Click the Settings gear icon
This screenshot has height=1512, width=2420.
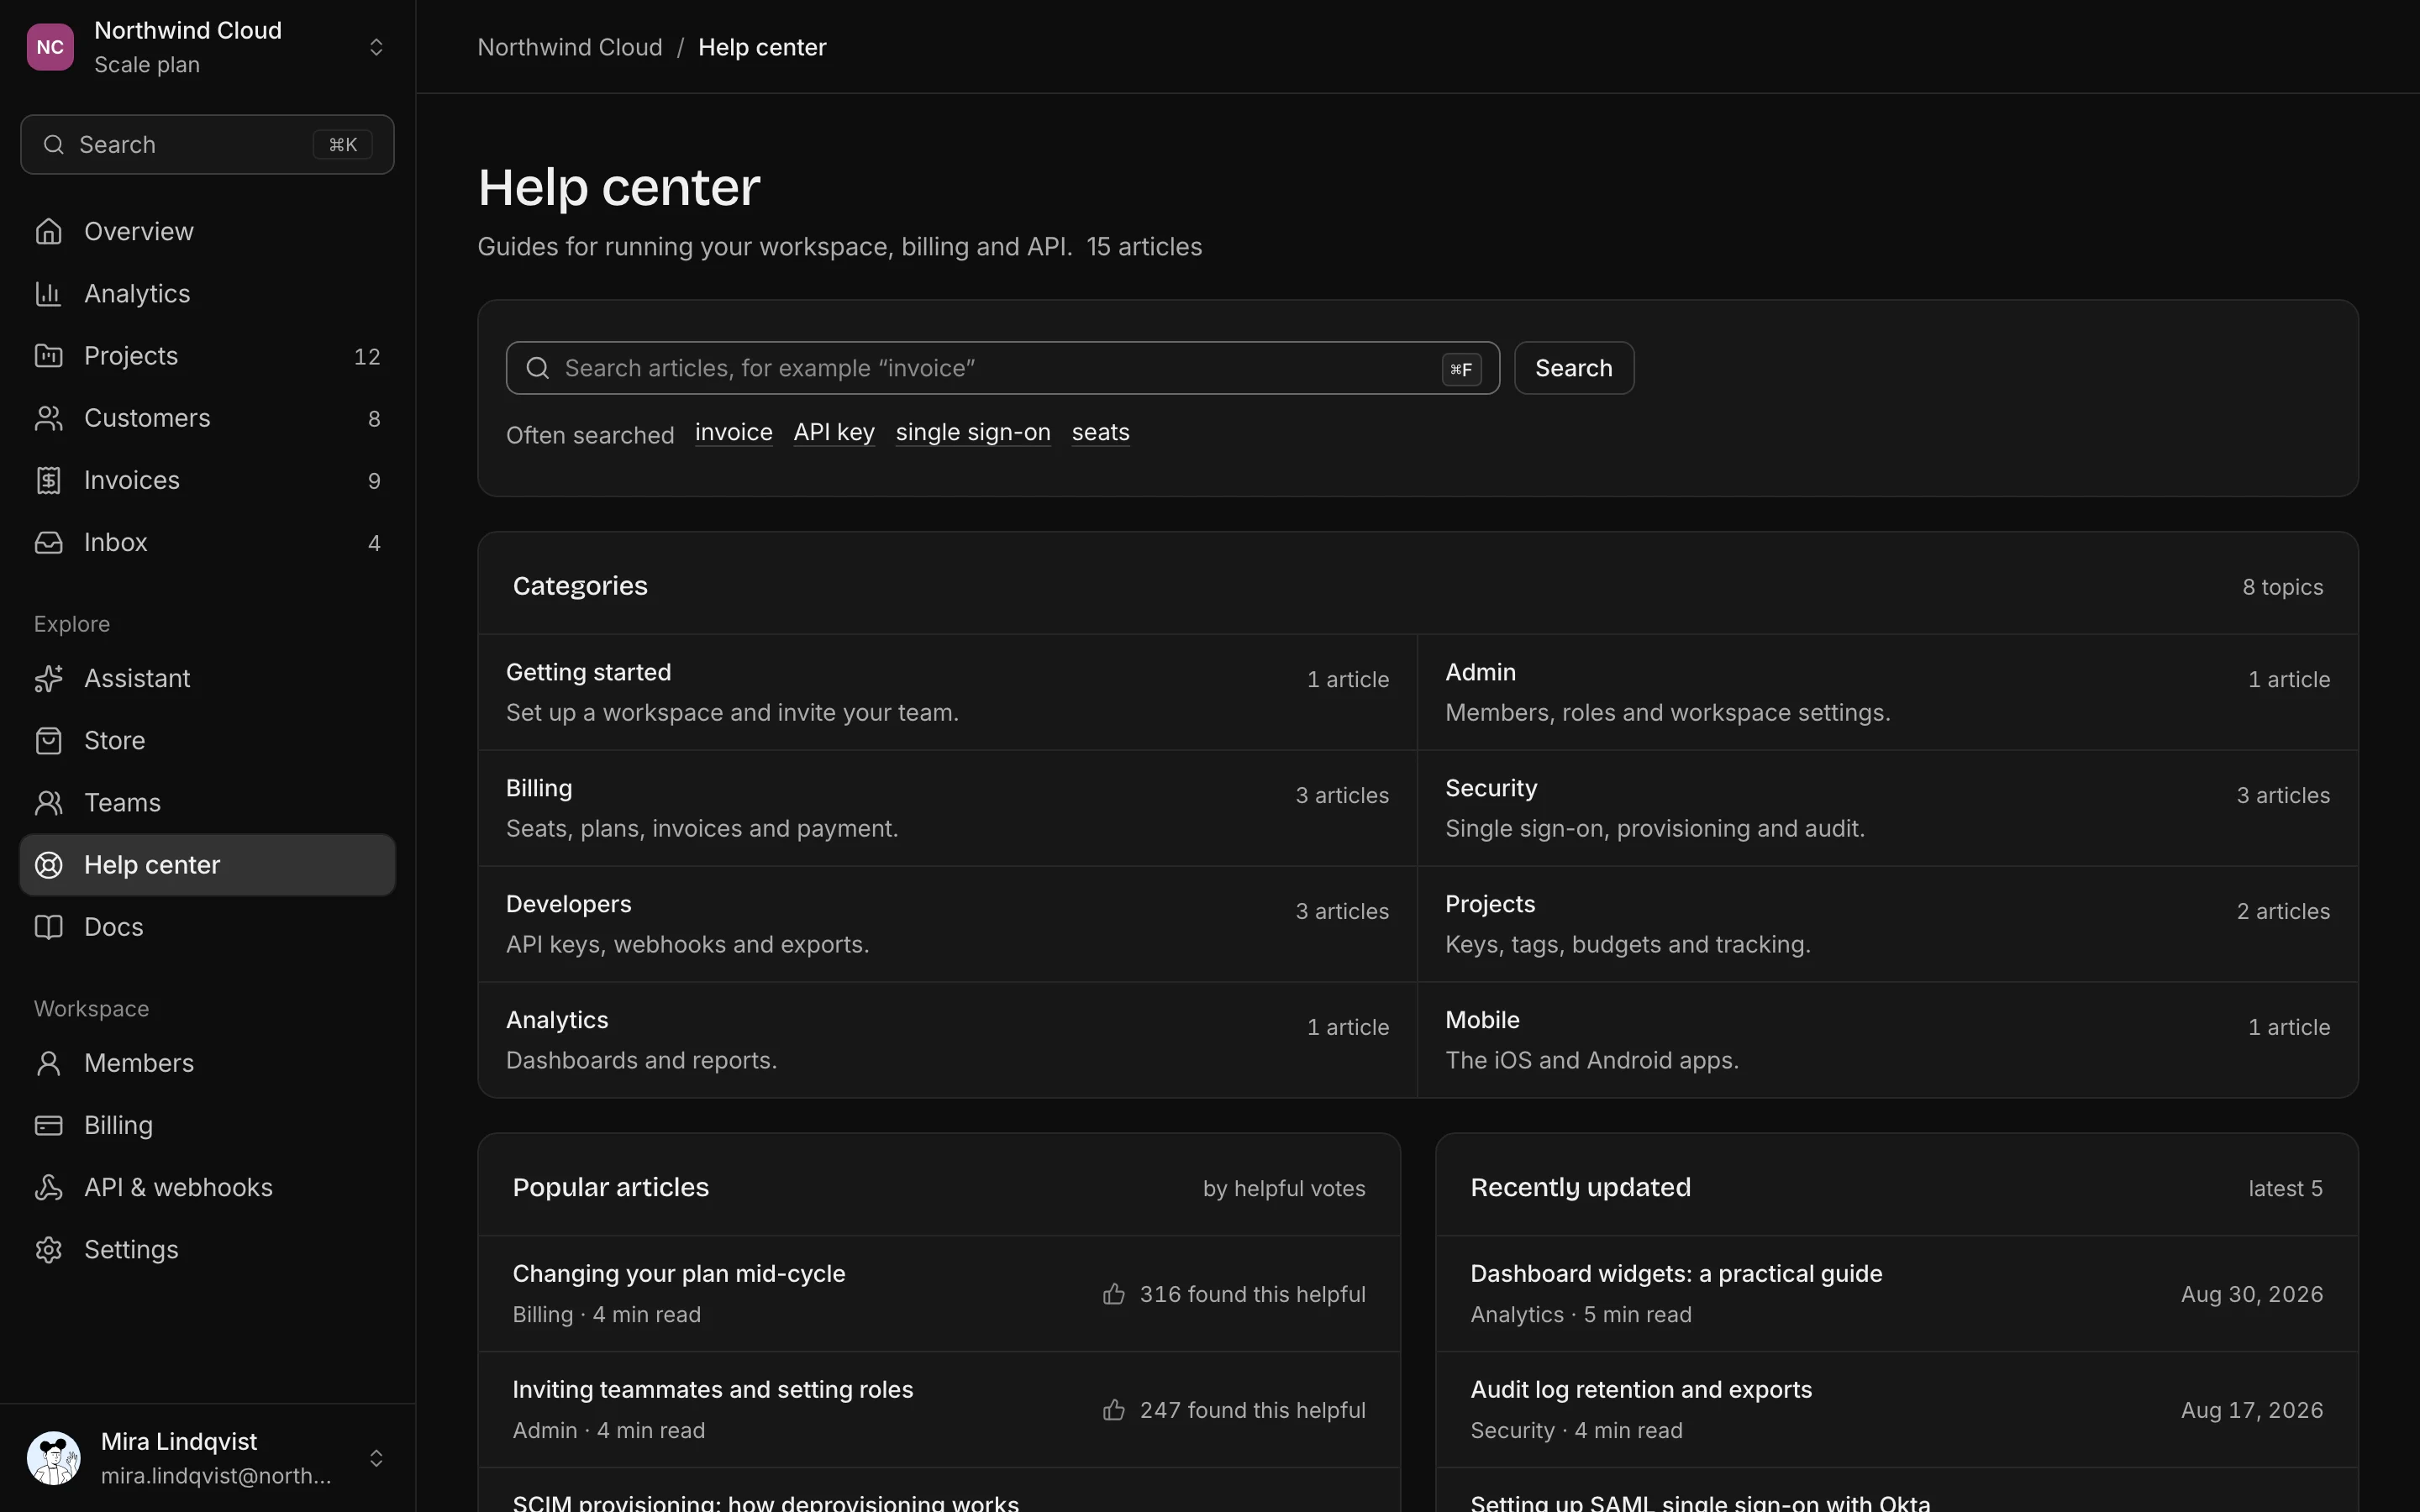(48, 1249)
